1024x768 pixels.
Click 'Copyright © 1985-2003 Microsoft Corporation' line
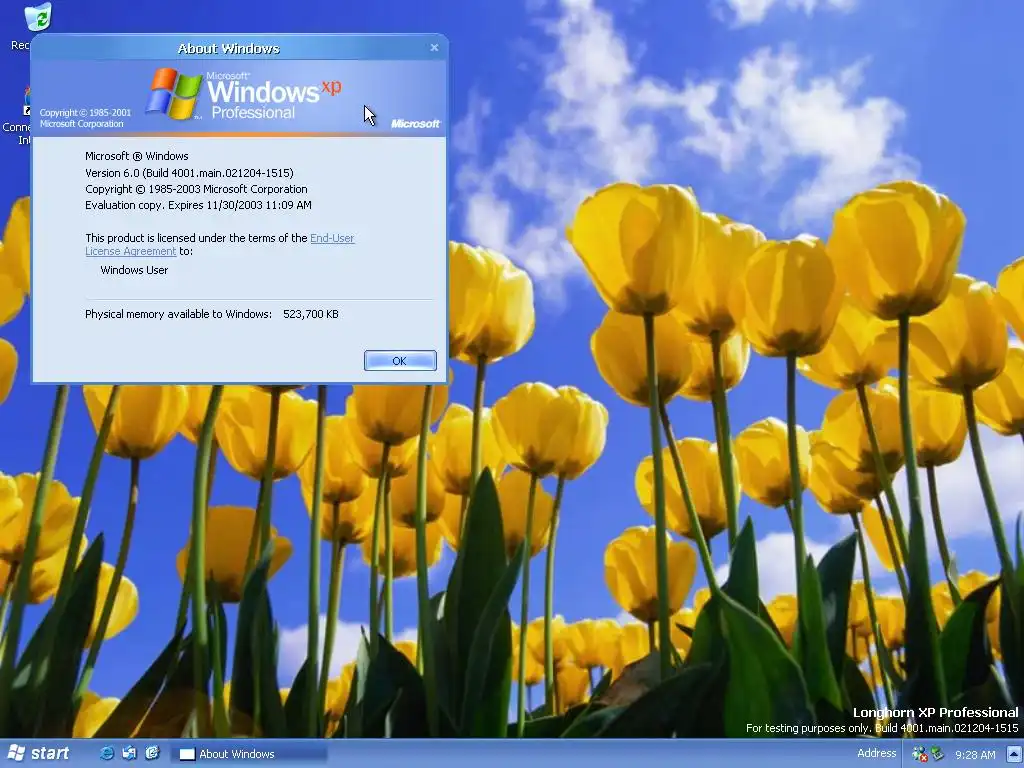coord(196,189)
